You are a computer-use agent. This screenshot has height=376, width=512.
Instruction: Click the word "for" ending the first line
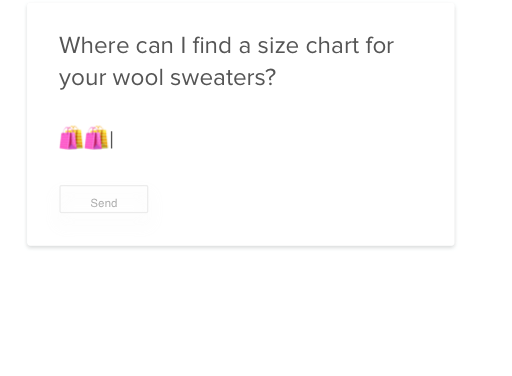point(380,45)
